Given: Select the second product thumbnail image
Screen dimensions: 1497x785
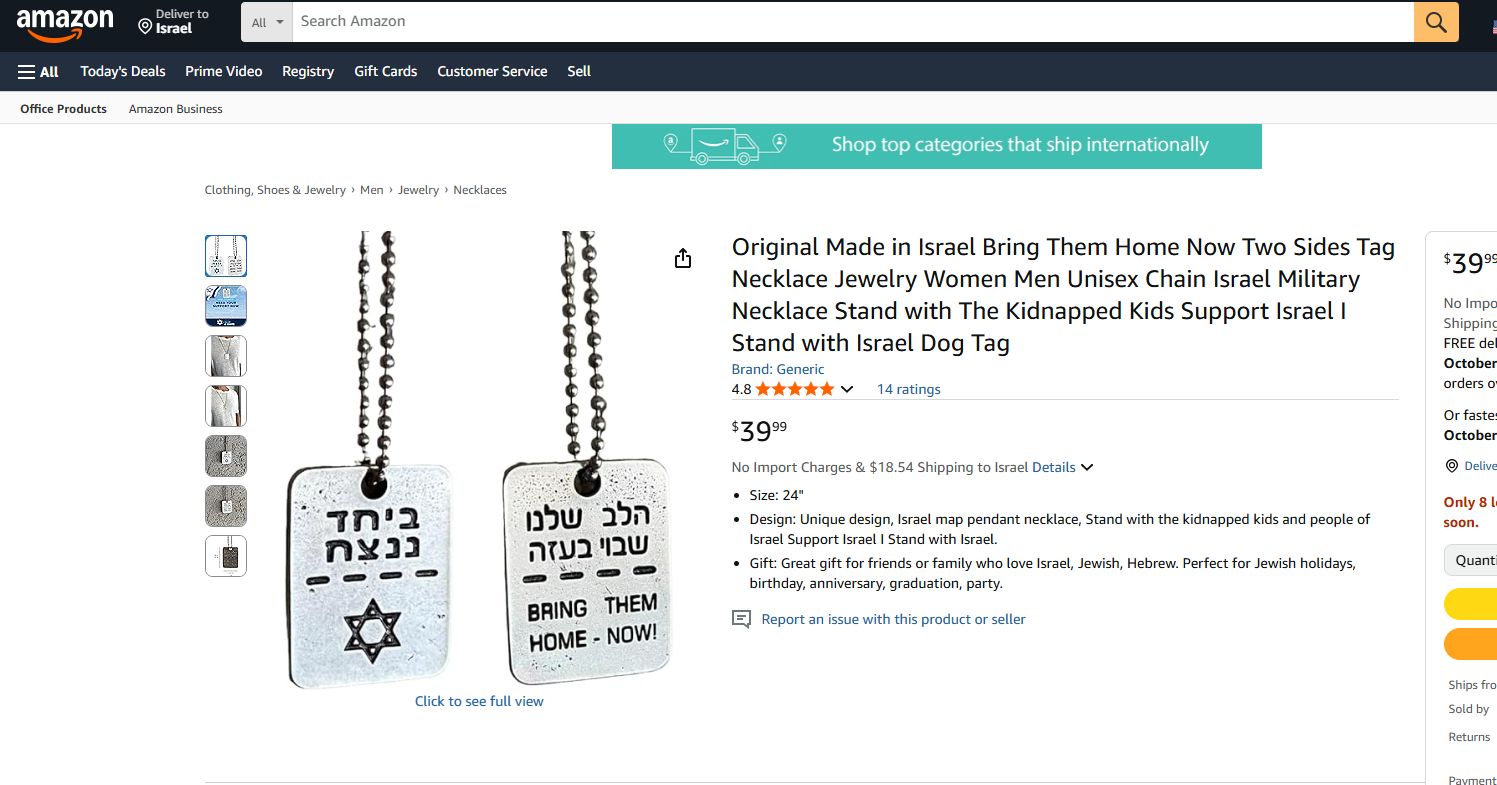Looking at the screenshot, I should (x=226, y=306).
